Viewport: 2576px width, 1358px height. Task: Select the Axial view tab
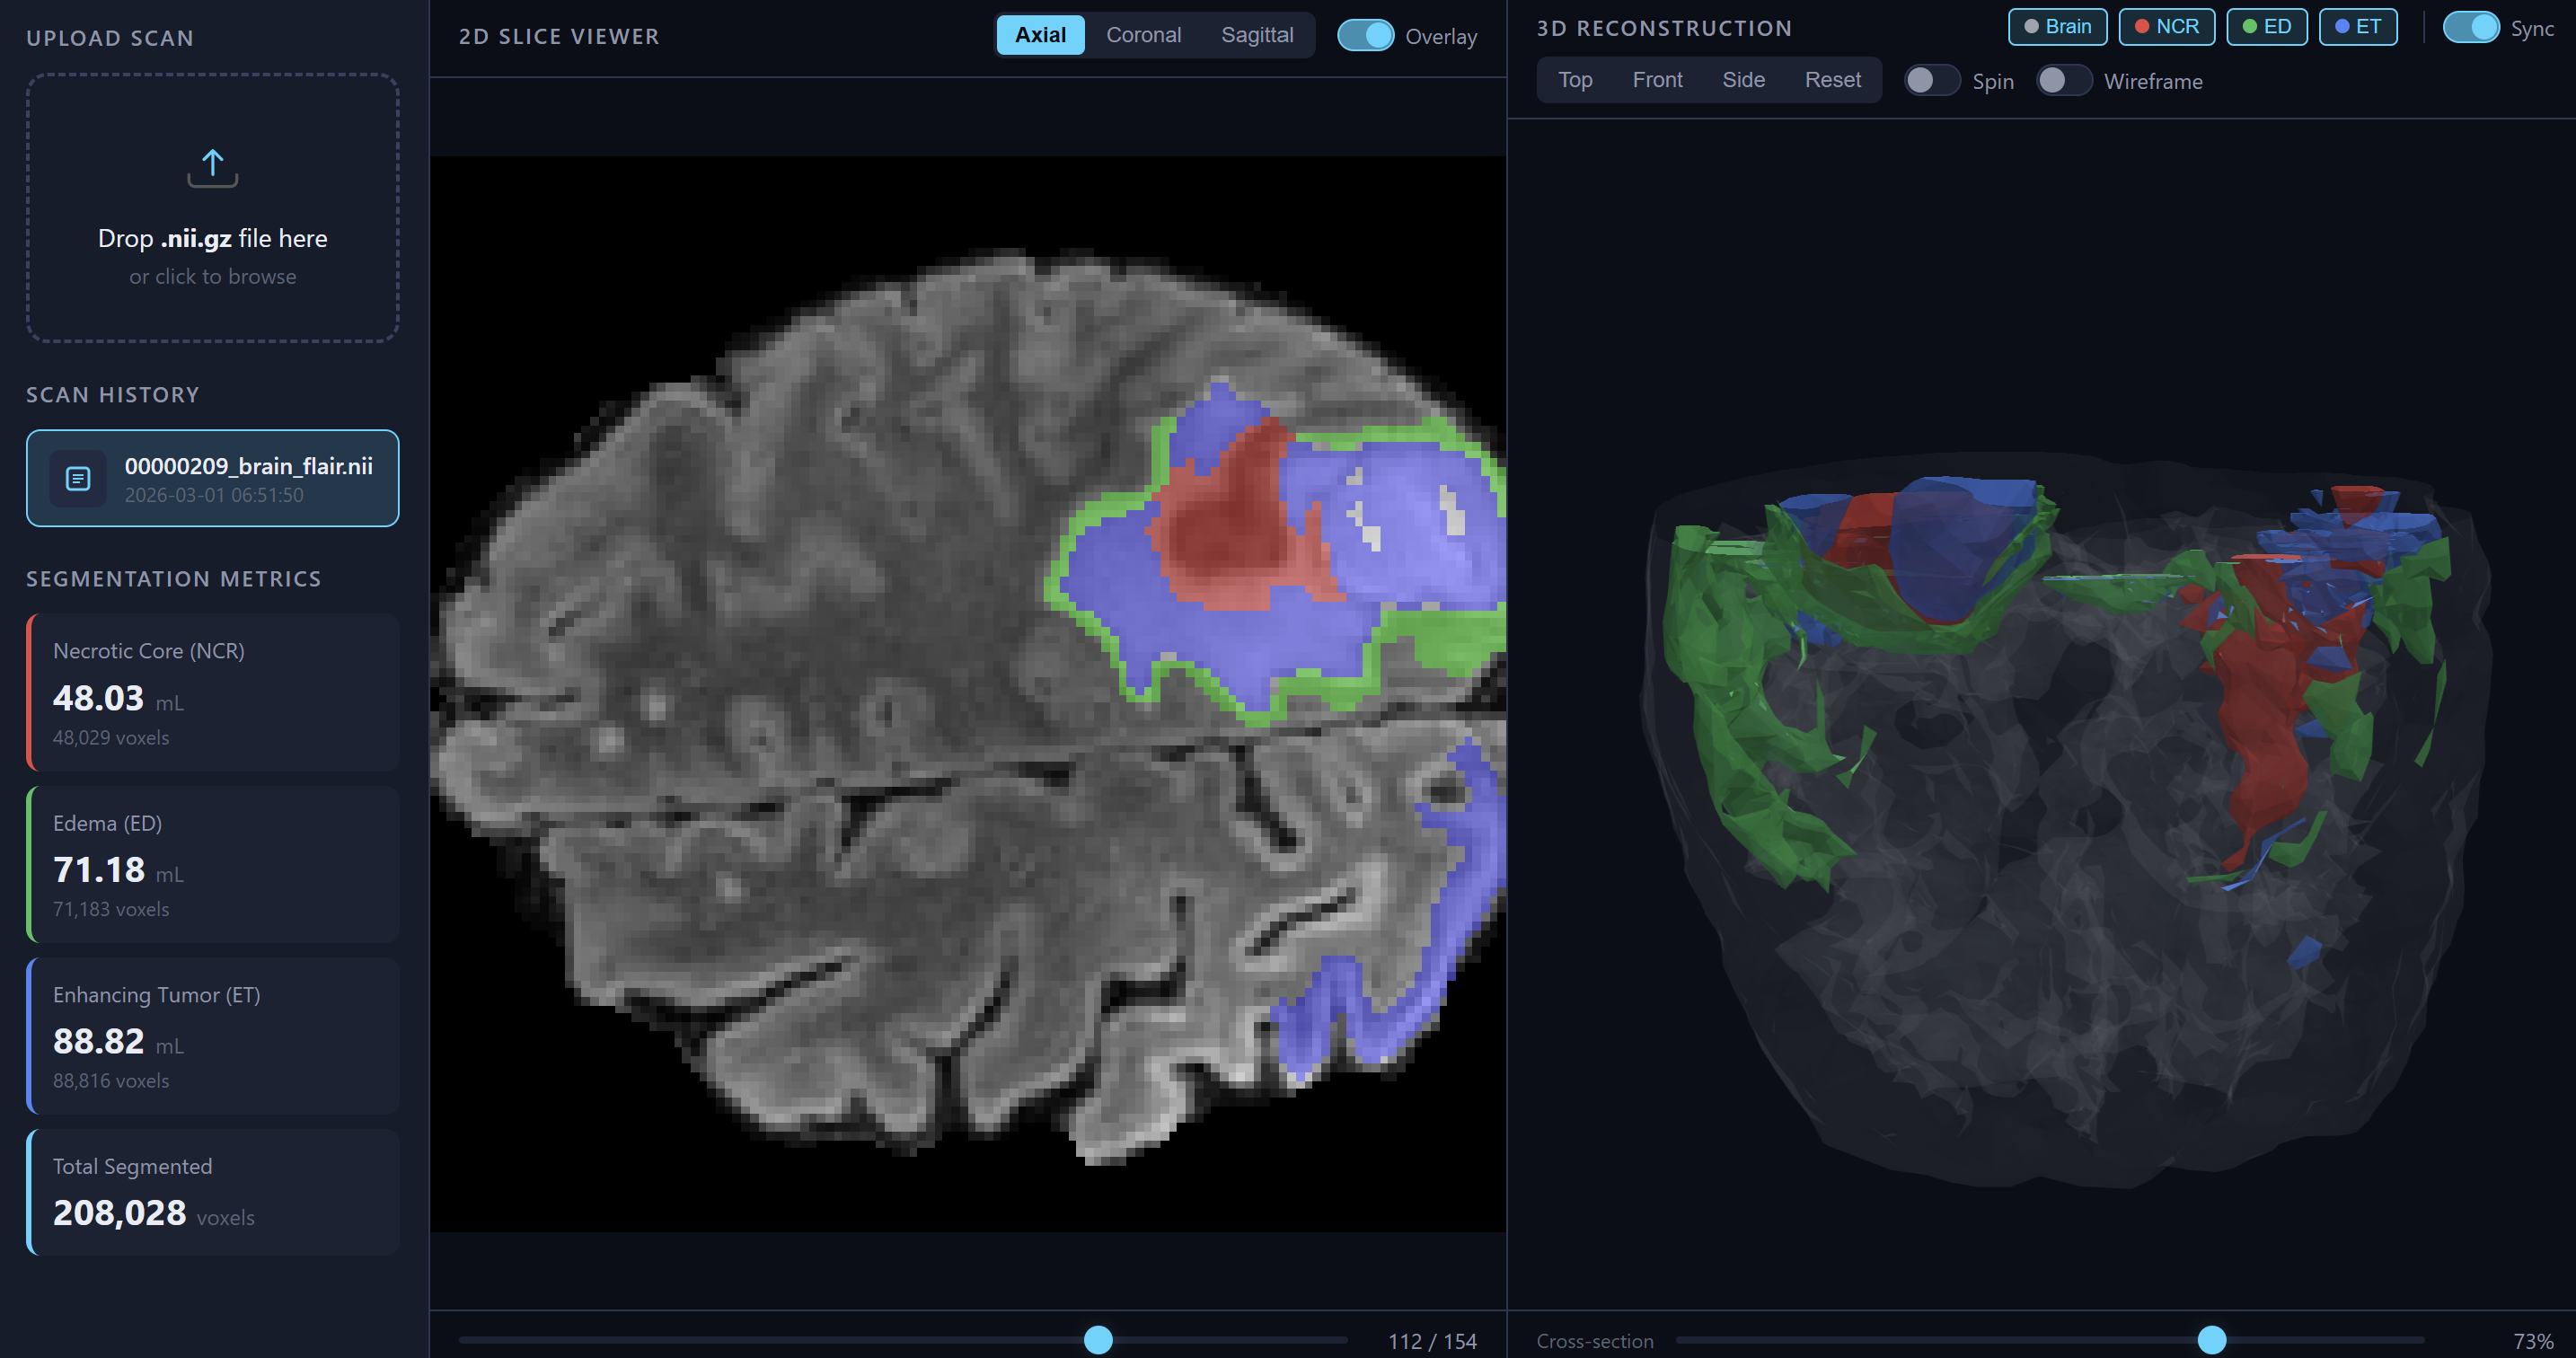click(1040, 35)
